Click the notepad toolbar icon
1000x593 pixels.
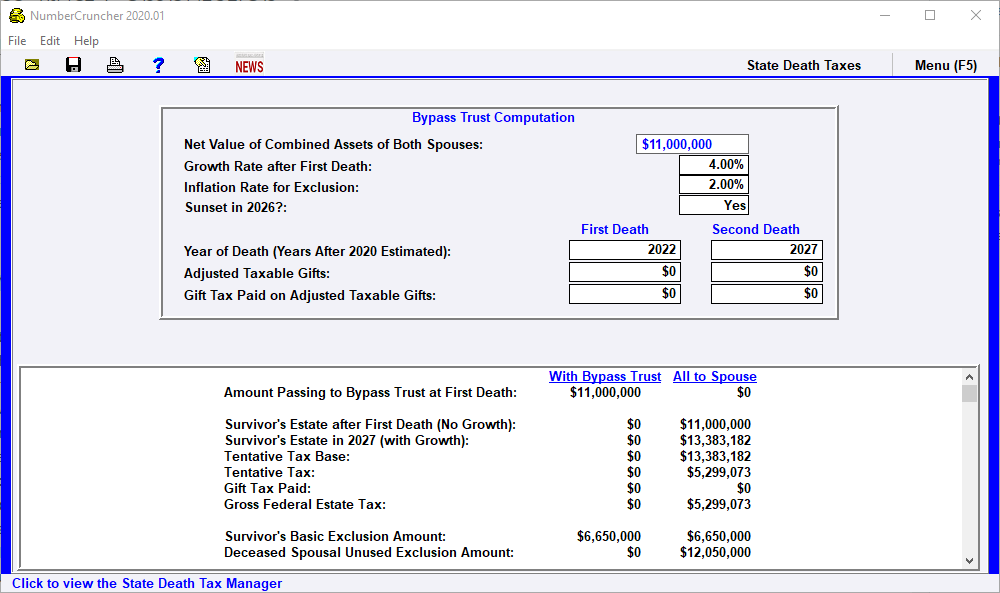[x=202, y=64]
